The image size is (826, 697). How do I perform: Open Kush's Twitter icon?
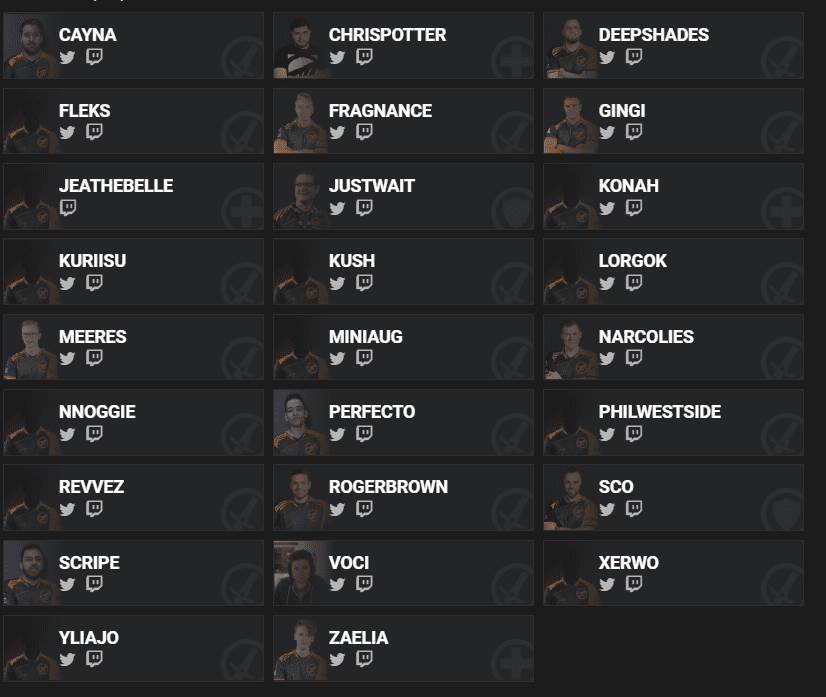point(337,283)
